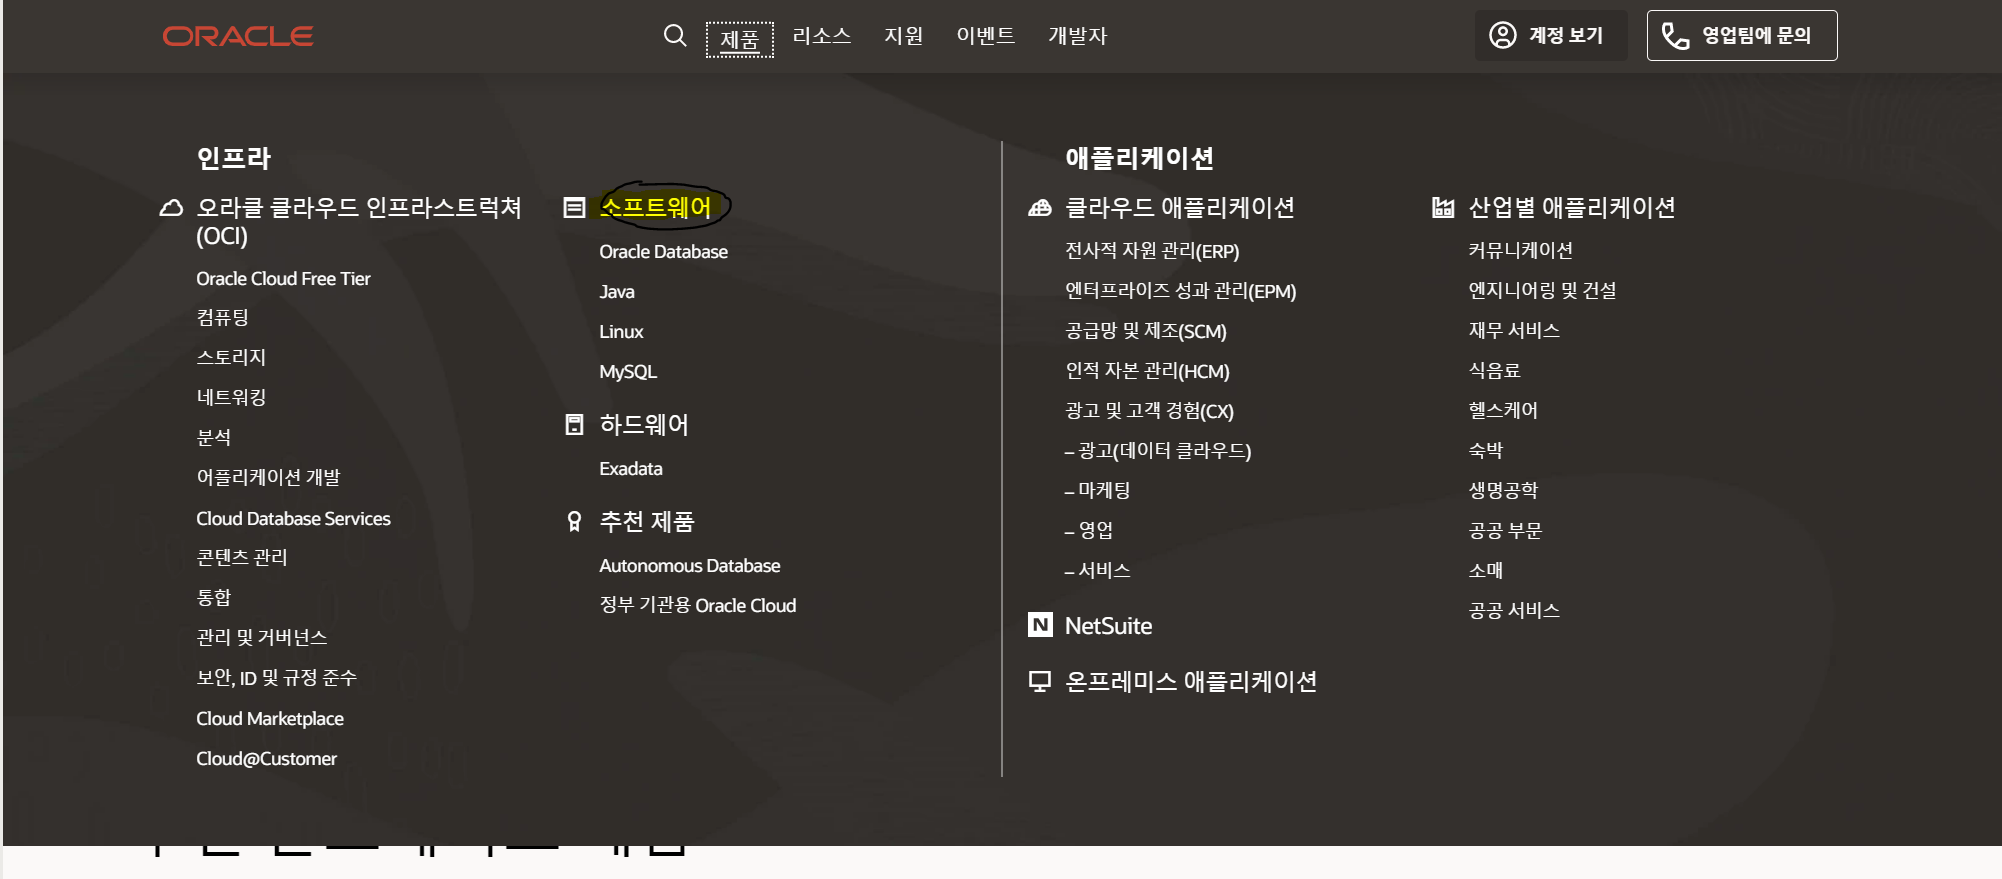The width and height of the screenshot is (2002, 879).
Task: Open the 개발자 menu
Action: tap(1078, 36)
